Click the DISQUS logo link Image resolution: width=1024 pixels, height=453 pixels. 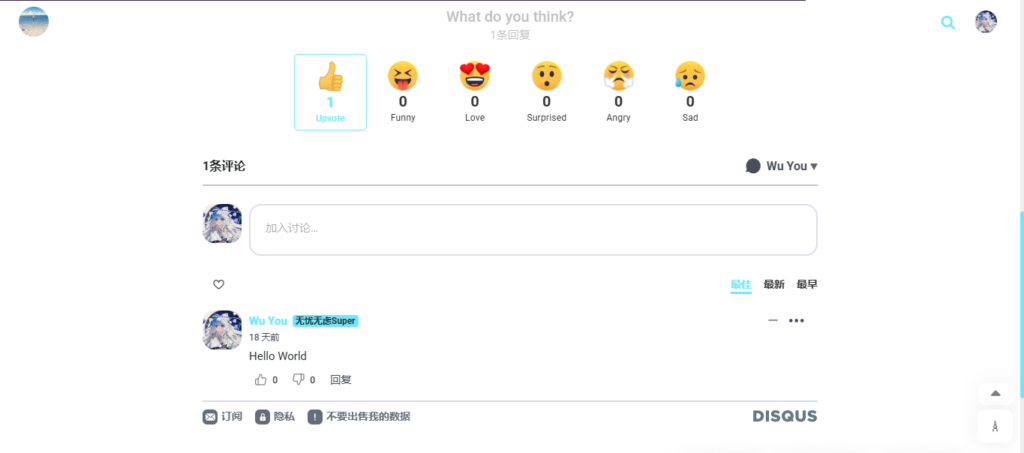pos(784,416)
